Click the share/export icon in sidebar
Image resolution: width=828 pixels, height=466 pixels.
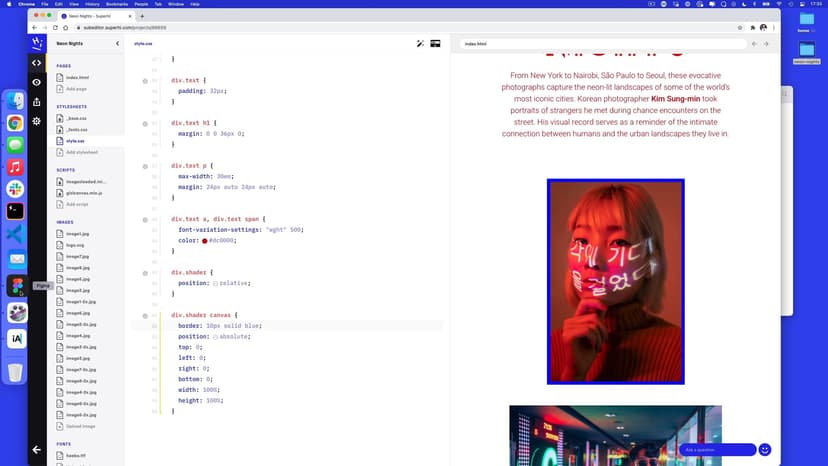click(x=37, y=101)
